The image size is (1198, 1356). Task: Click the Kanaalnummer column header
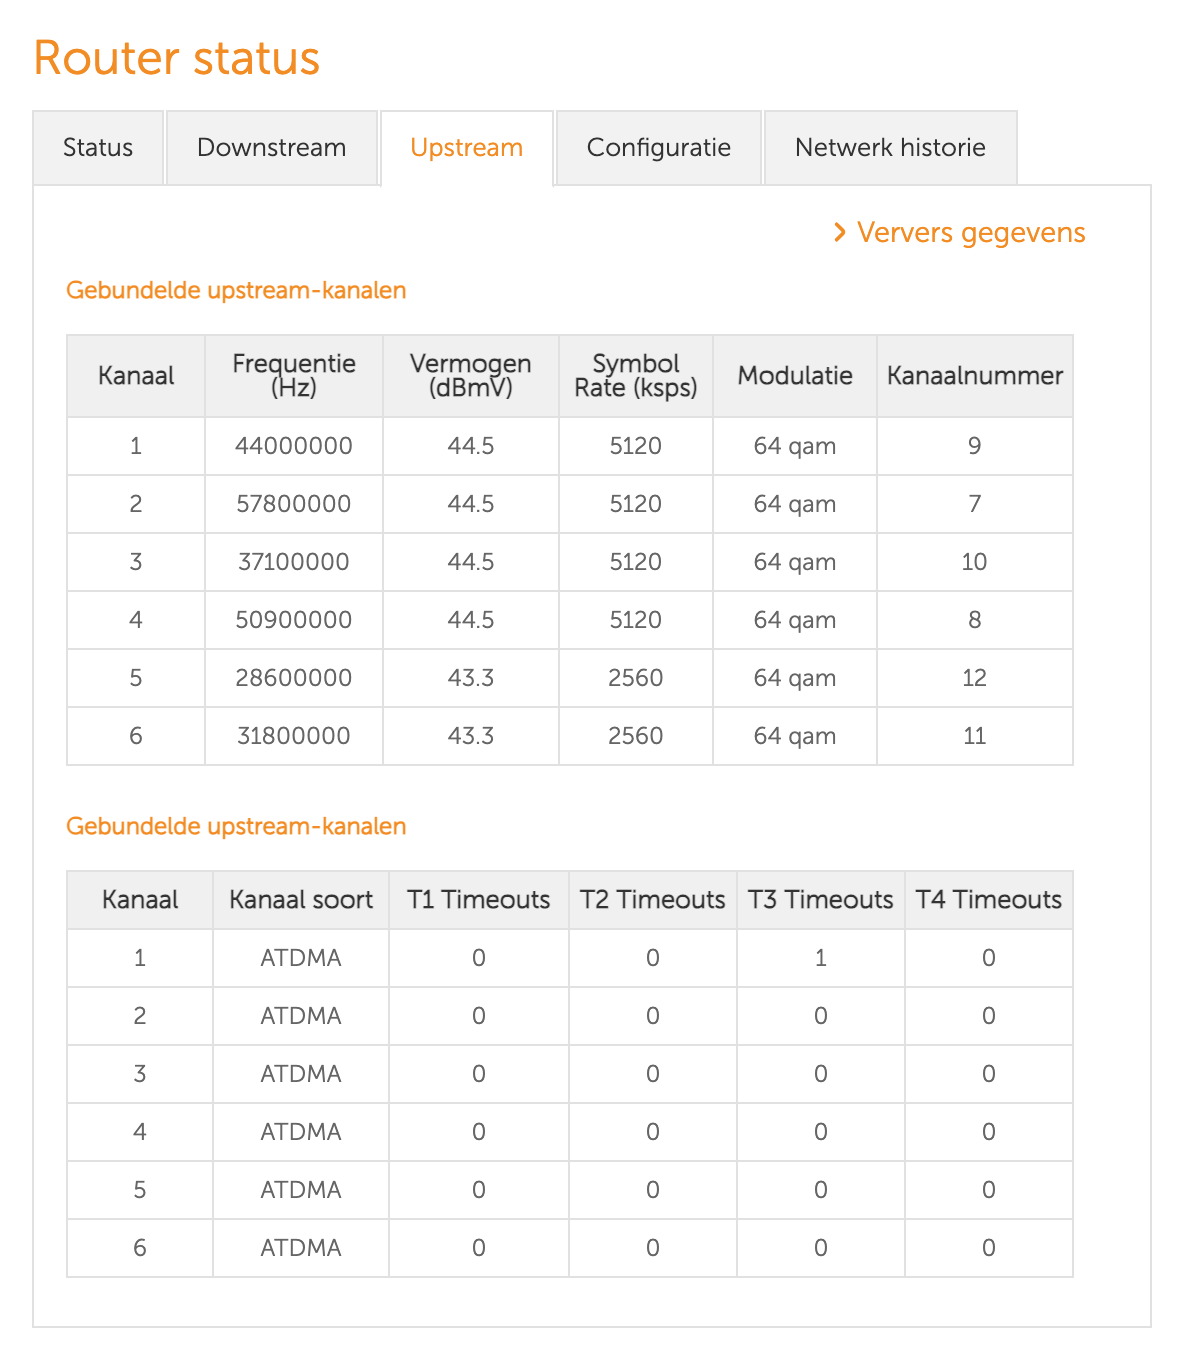tap(974, 376)
